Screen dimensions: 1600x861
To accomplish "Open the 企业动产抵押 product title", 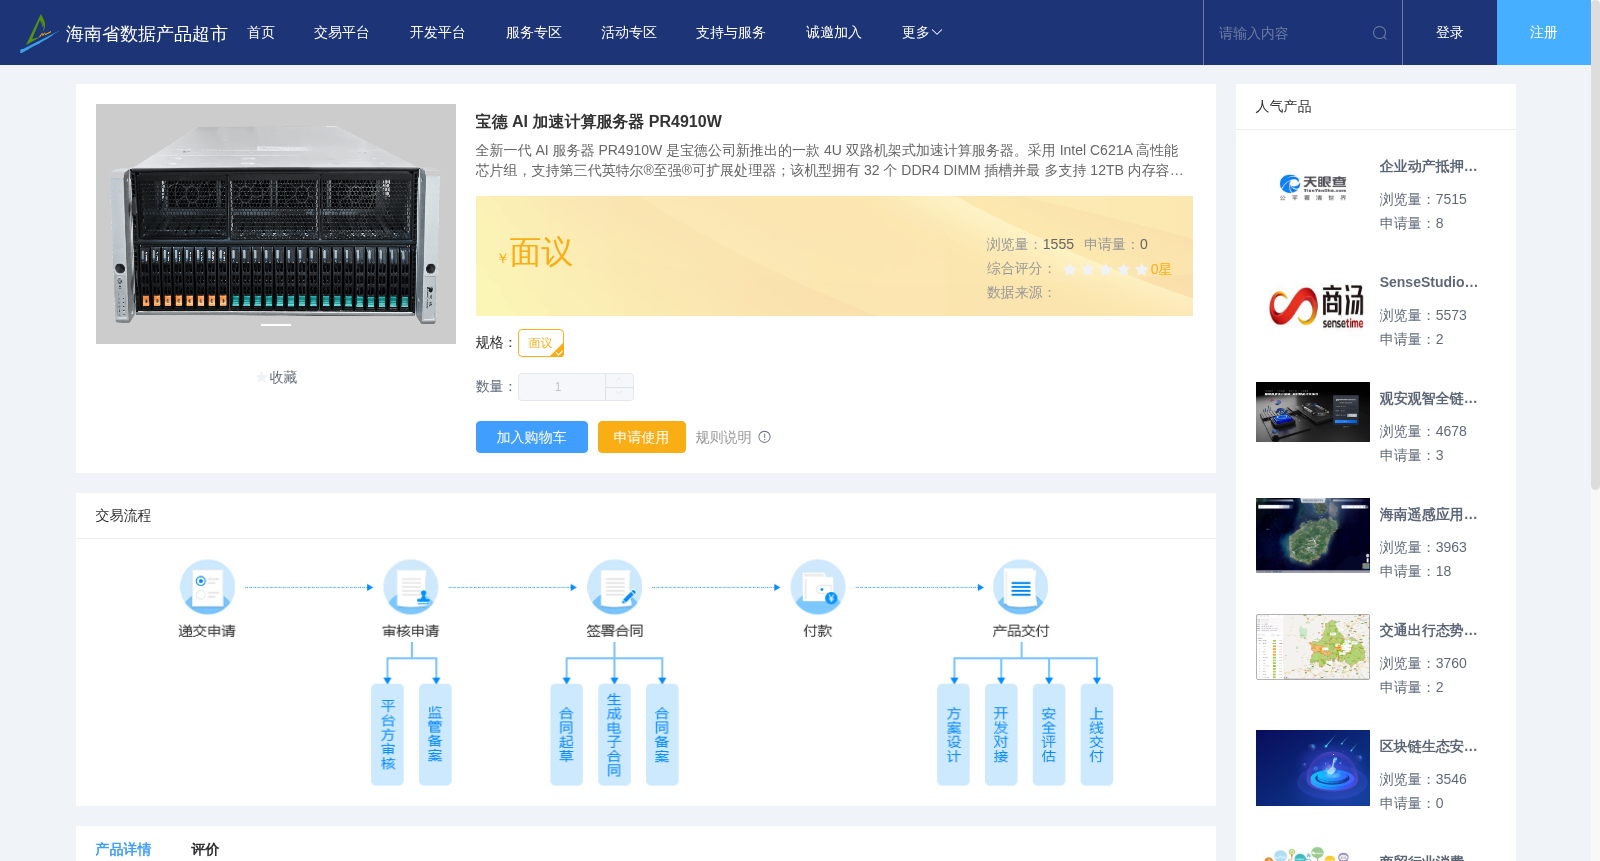I will (x=1428, y=167).
